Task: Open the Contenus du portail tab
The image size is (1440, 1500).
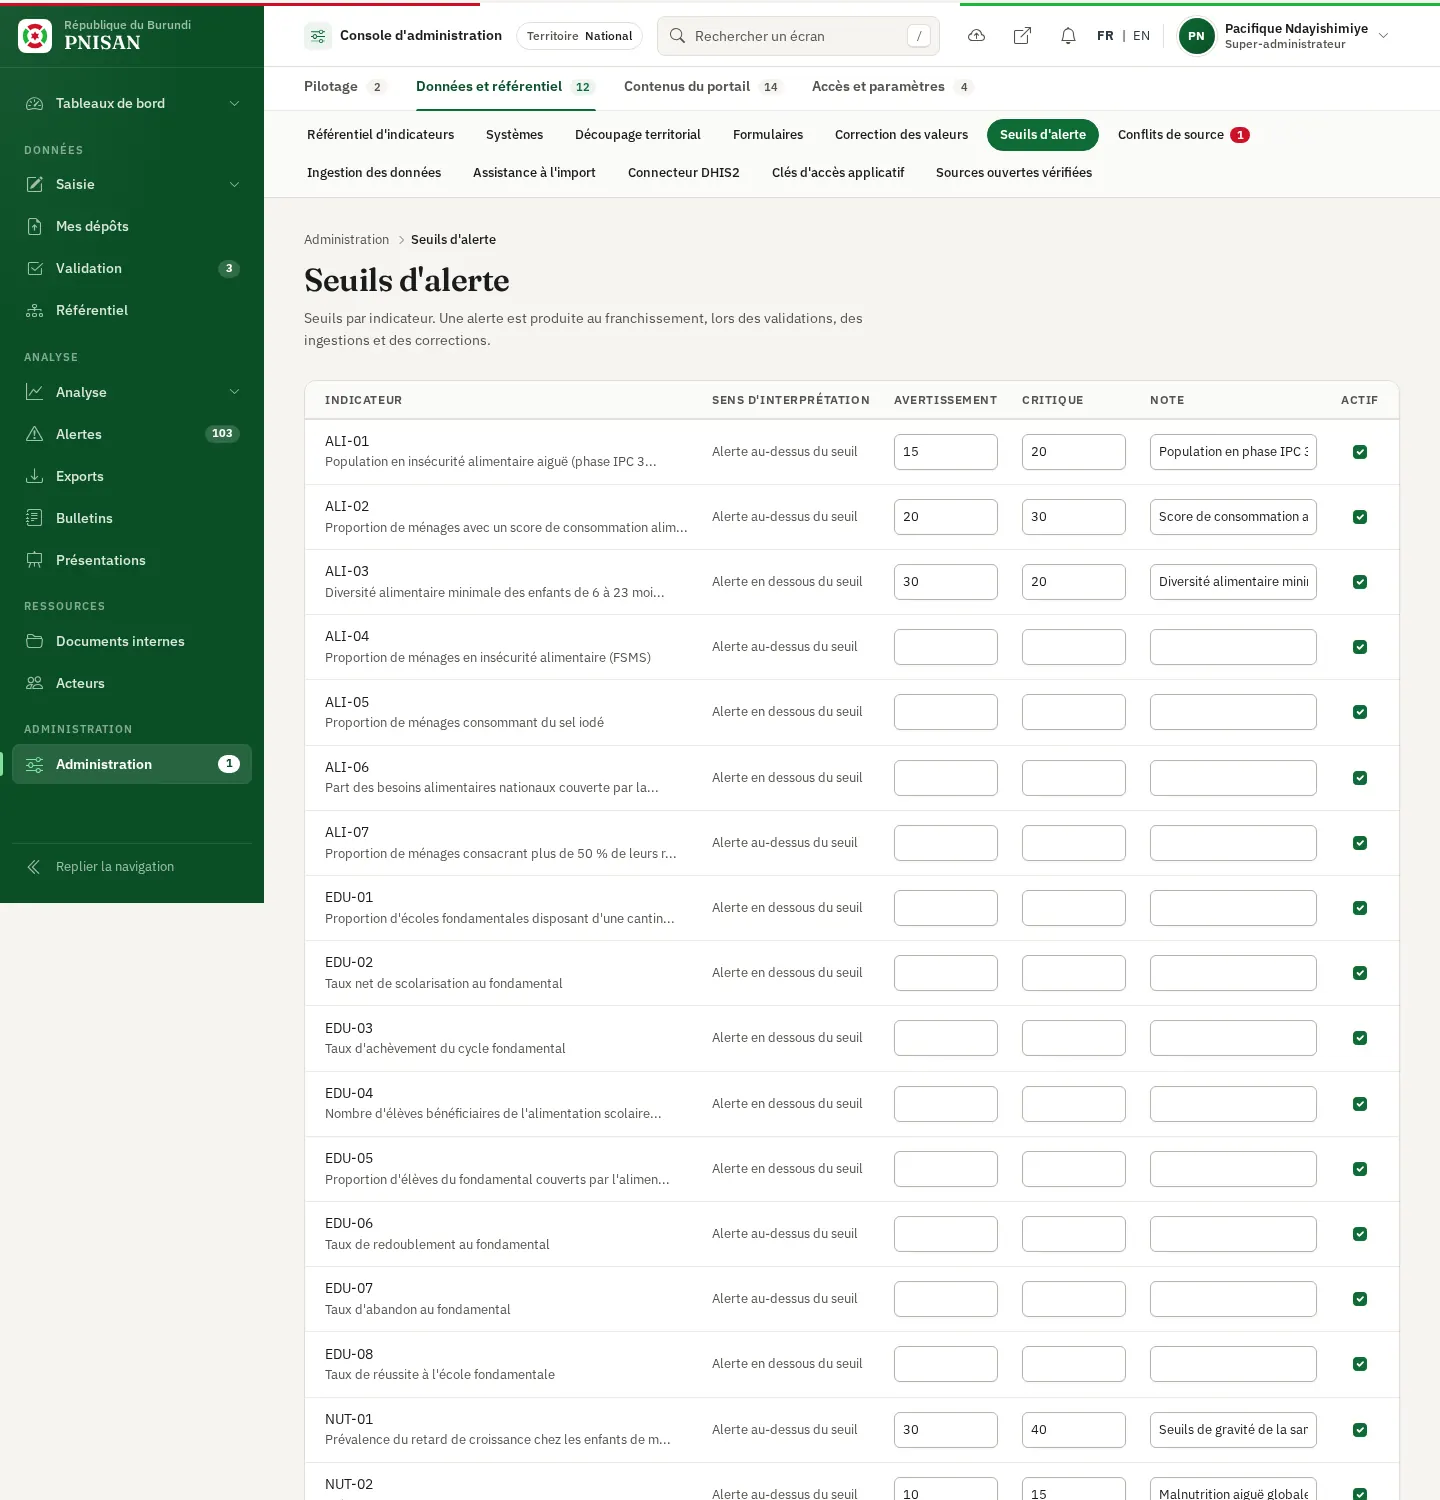Action: 703,87
